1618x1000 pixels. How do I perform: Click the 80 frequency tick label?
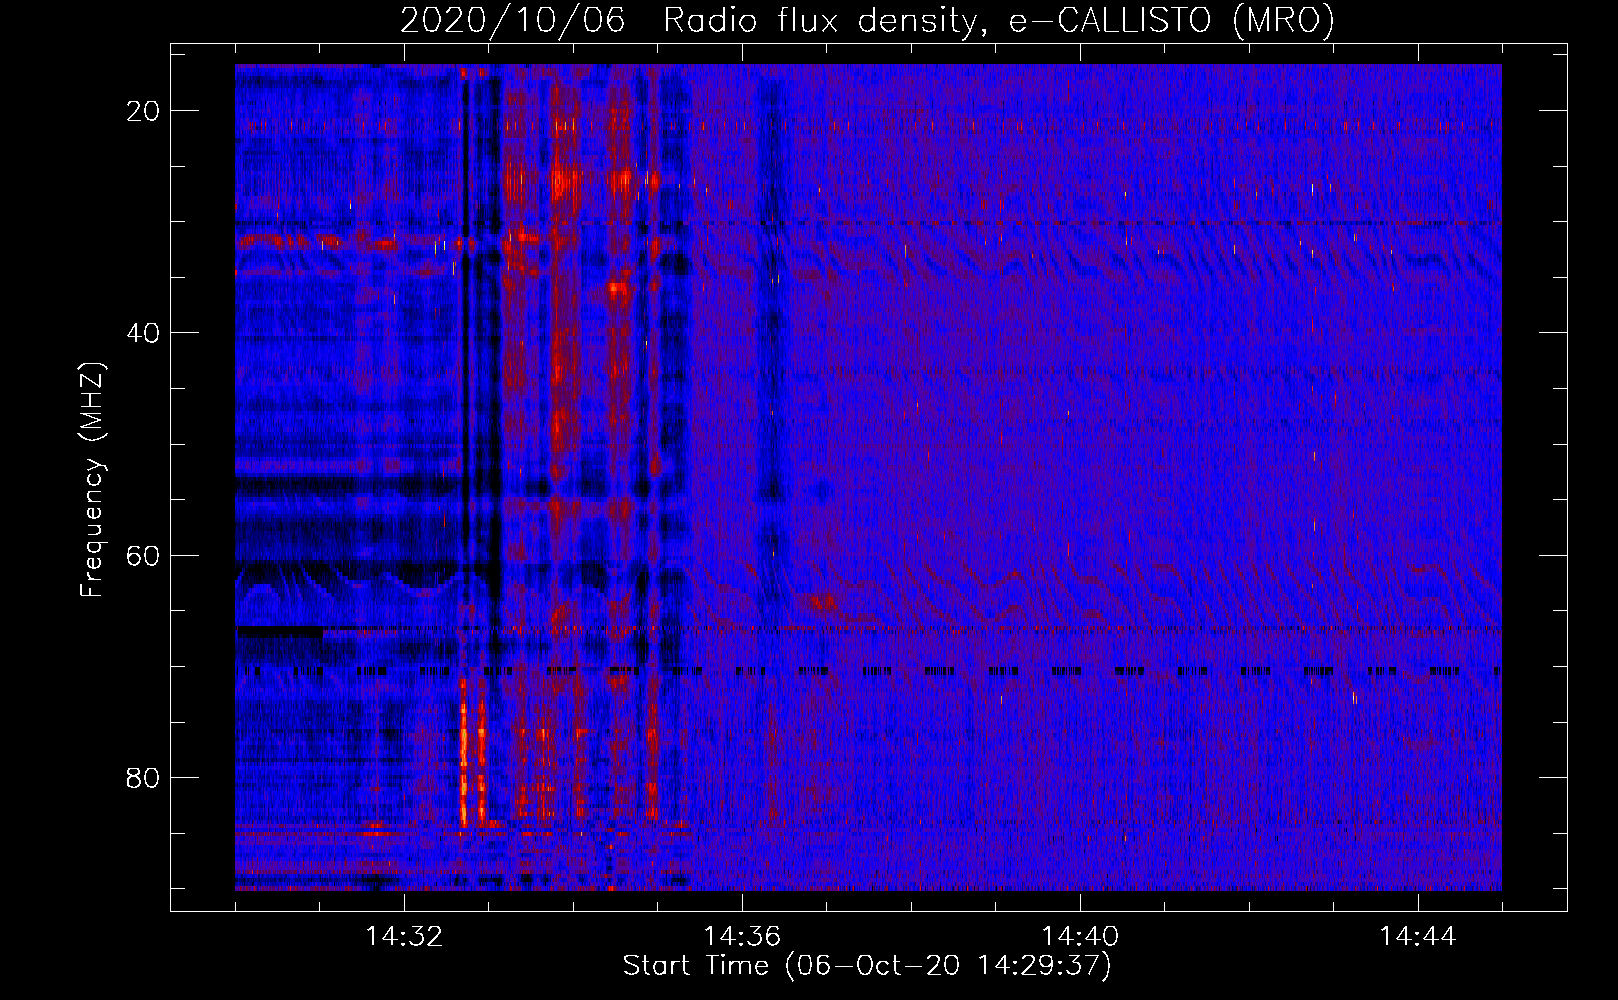(x=143, y=777)
